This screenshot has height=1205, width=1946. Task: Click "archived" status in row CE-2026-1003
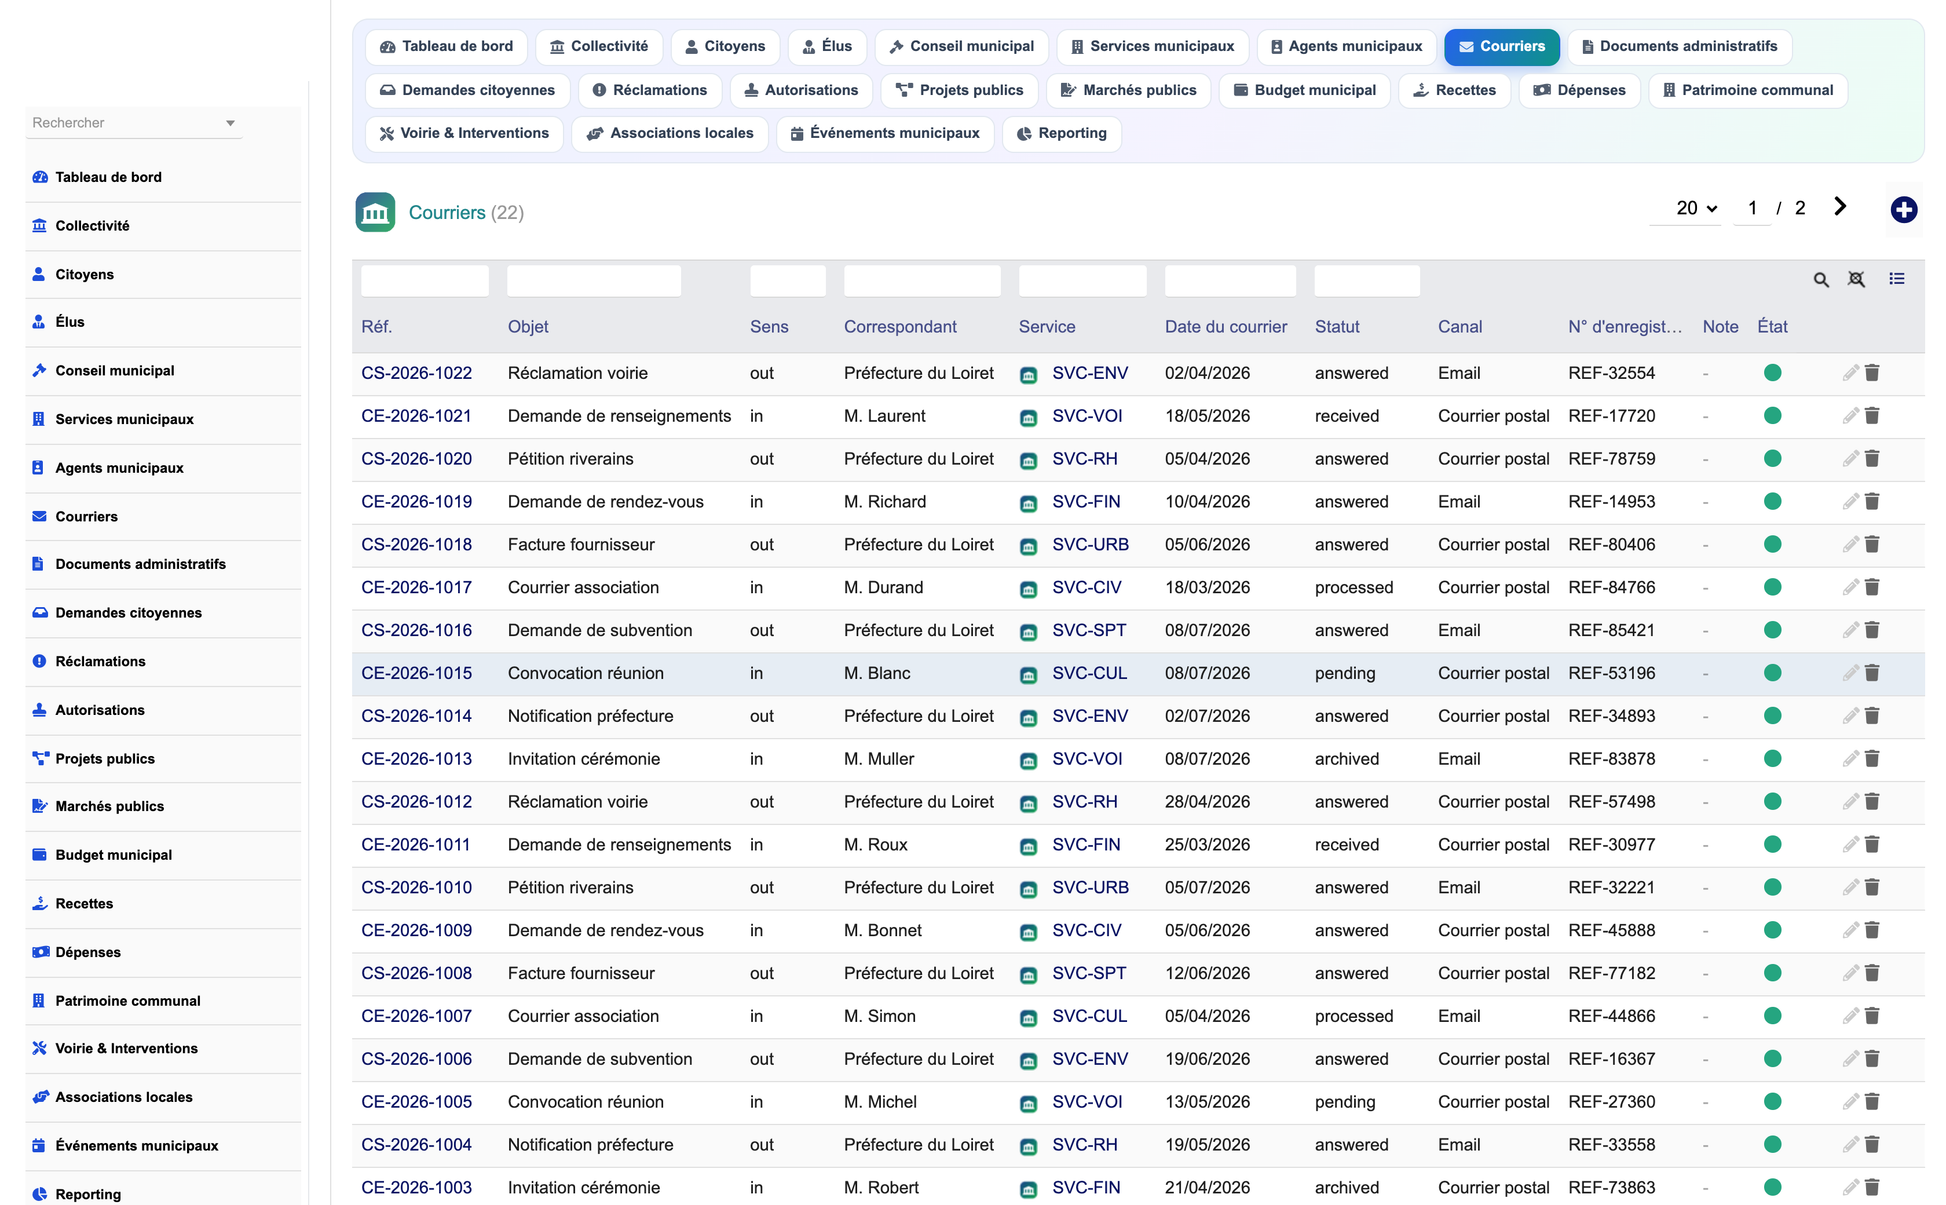click(1347, 1187)
